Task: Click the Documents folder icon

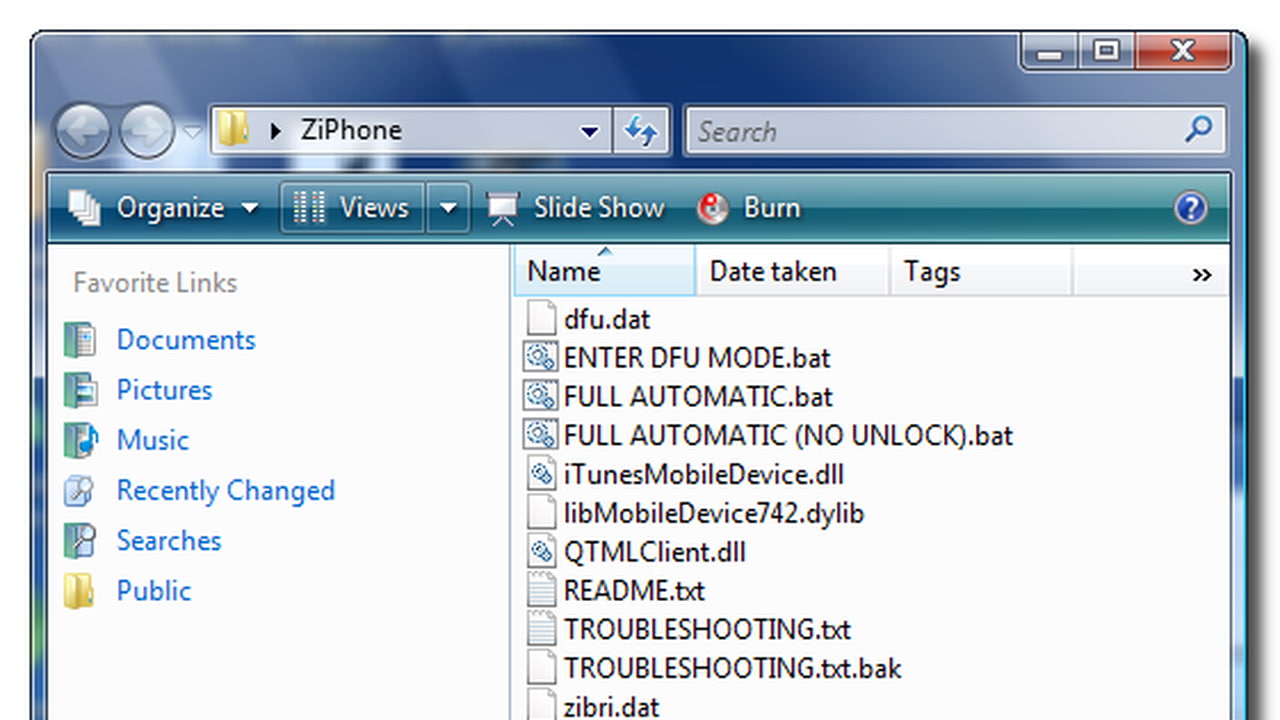Action: pos(80,340)
